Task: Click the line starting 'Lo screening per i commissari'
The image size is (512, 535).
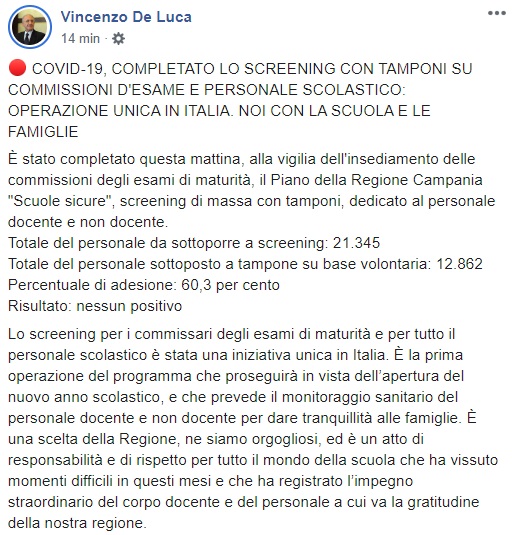Action: pyautogui.click(x=232, y=334)
